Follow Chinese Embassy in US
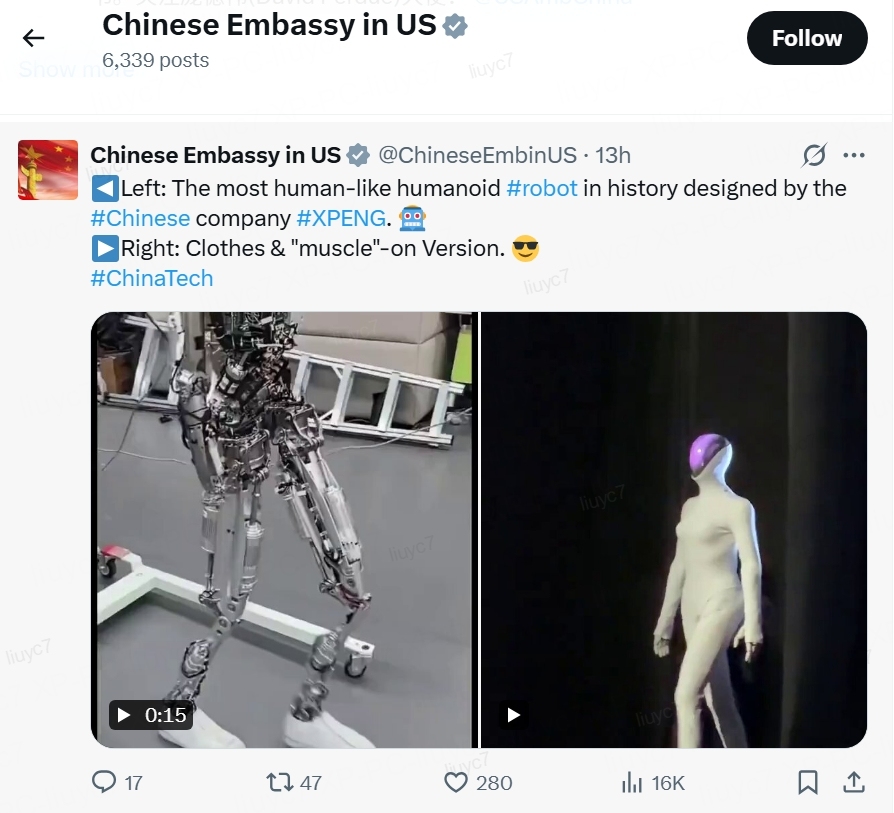Viewport: 894px width, 813px height. tap(807, 38)
